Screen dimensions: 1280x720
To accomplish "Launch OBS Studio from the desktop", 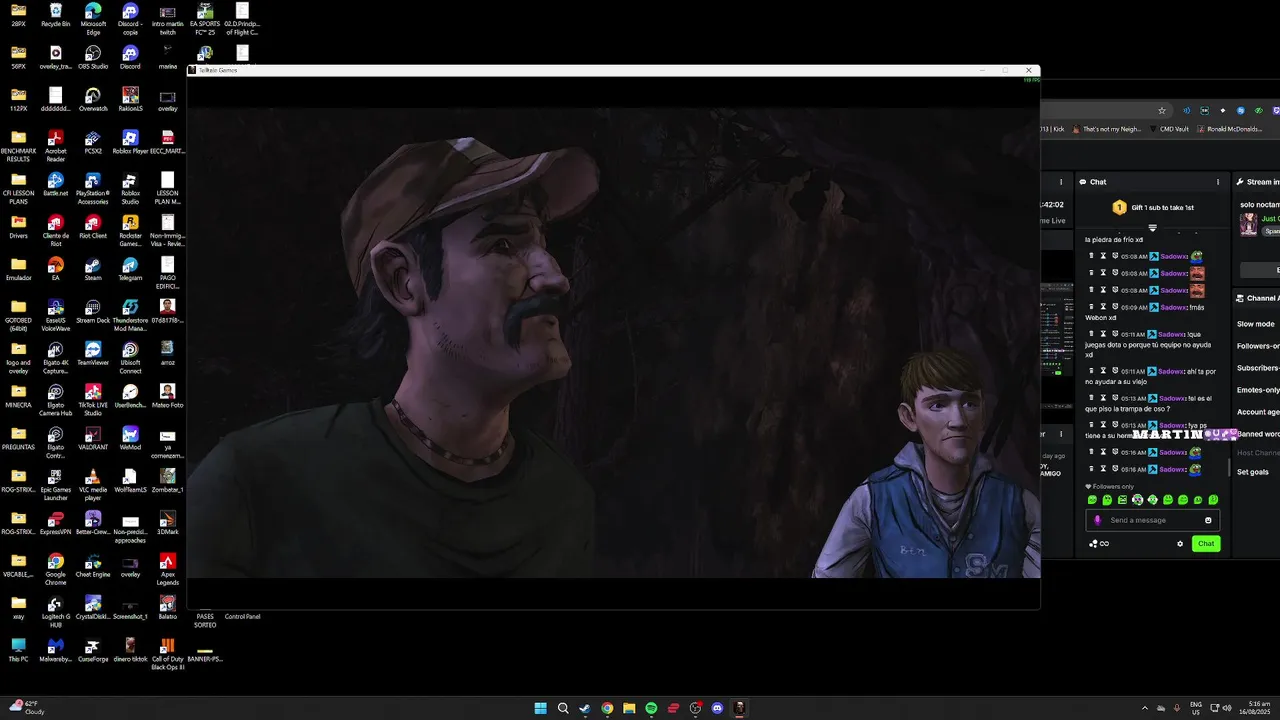I will click(x=93, y=57).
